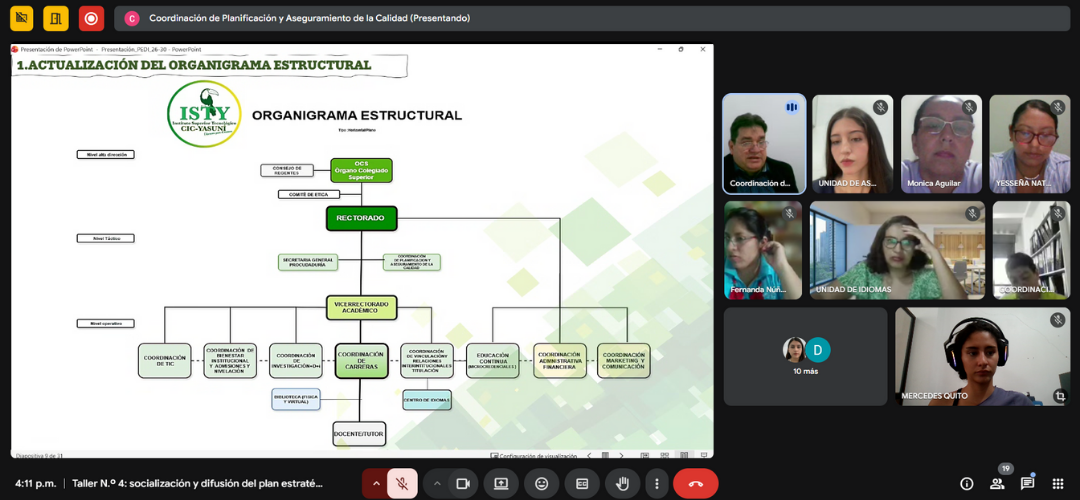Click the yellow door icon at top
Viewport: 1080px width, 500px height.
[x=56, y=18]
